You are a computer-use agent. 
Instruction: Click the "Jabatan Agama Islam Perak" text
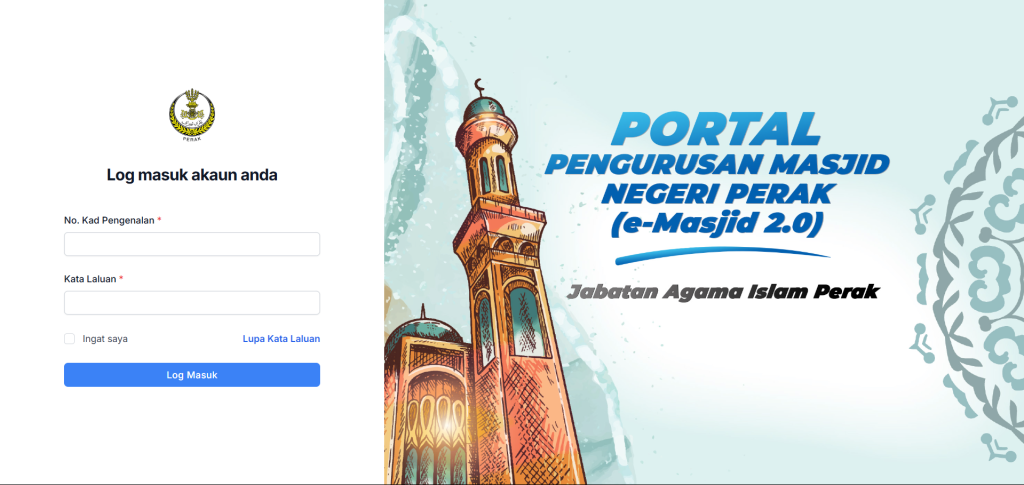722,291
